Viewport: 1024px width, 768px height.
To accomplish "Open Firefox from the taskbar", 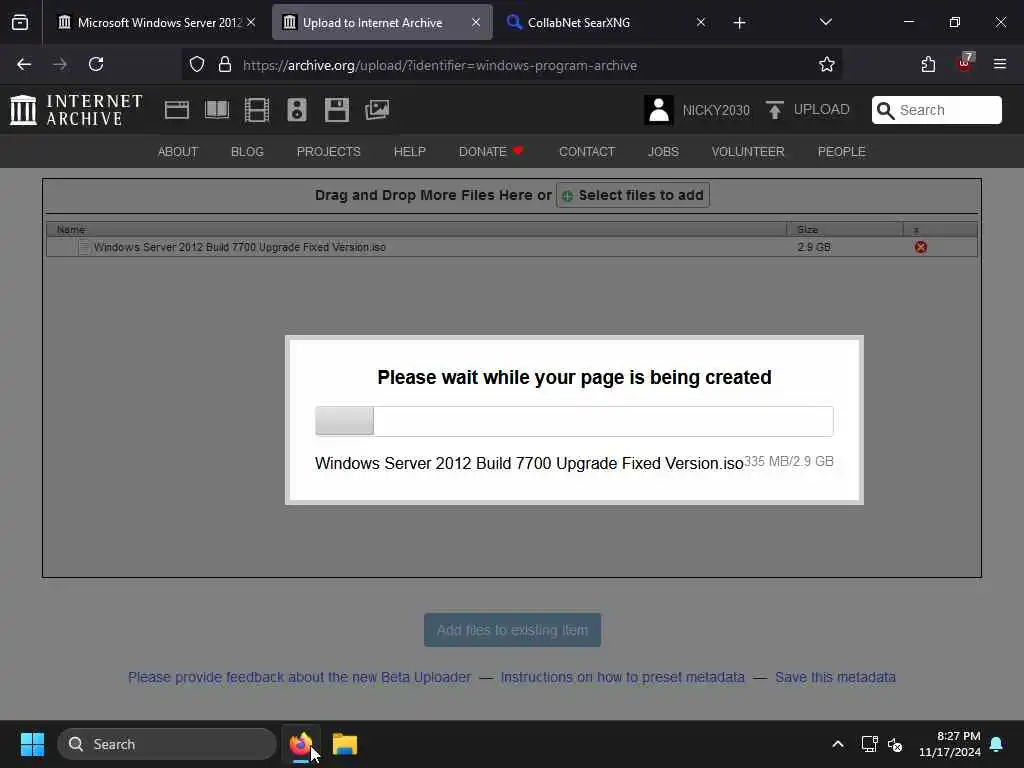I will coord(300,744).
